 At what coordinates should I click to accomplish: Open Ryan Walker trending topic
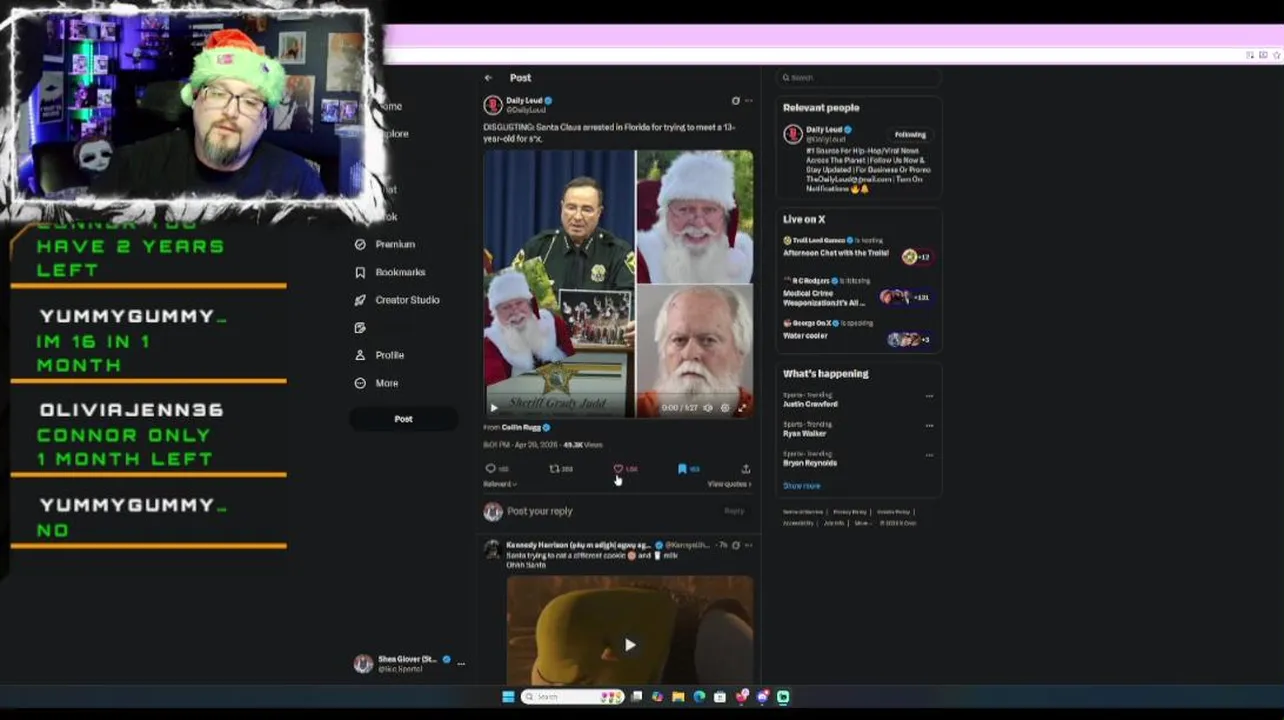point(805,434)
